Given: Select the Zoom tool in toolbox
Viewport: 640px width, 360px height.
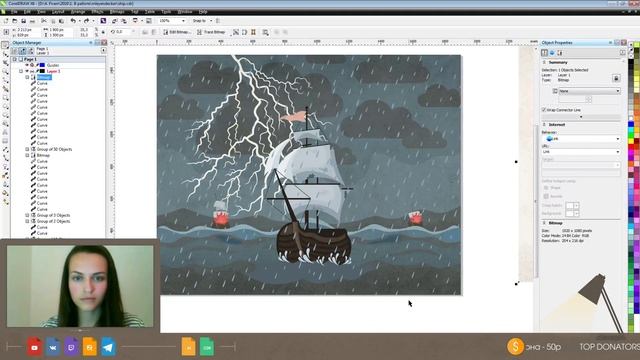Looking at the screenshot, I should [x=5, y=71].
